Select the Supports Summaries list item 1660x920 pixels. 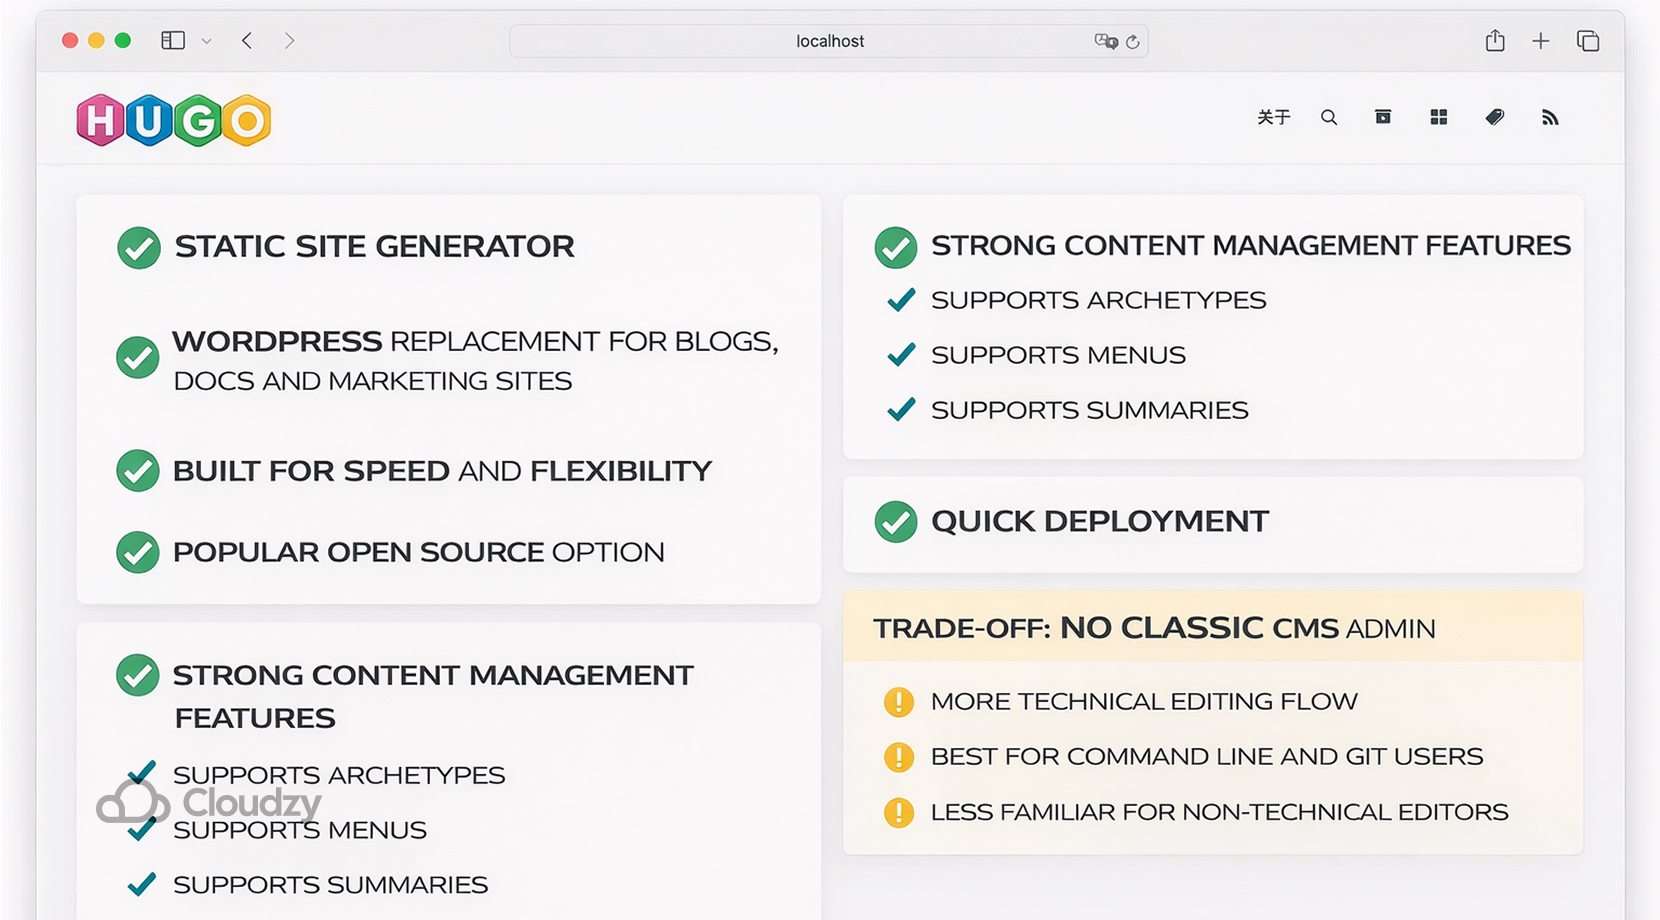1089,409
